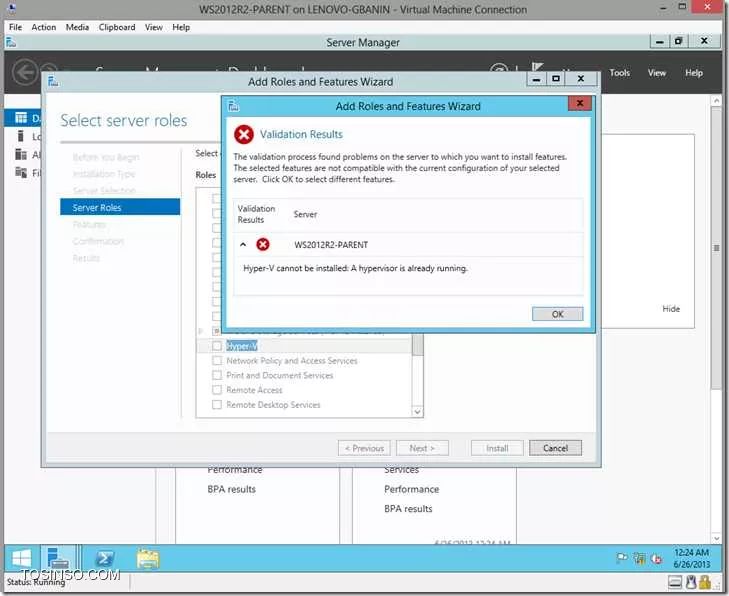
Task: Click the Server Manager scroll-down arrow
Action: (716, 538)
